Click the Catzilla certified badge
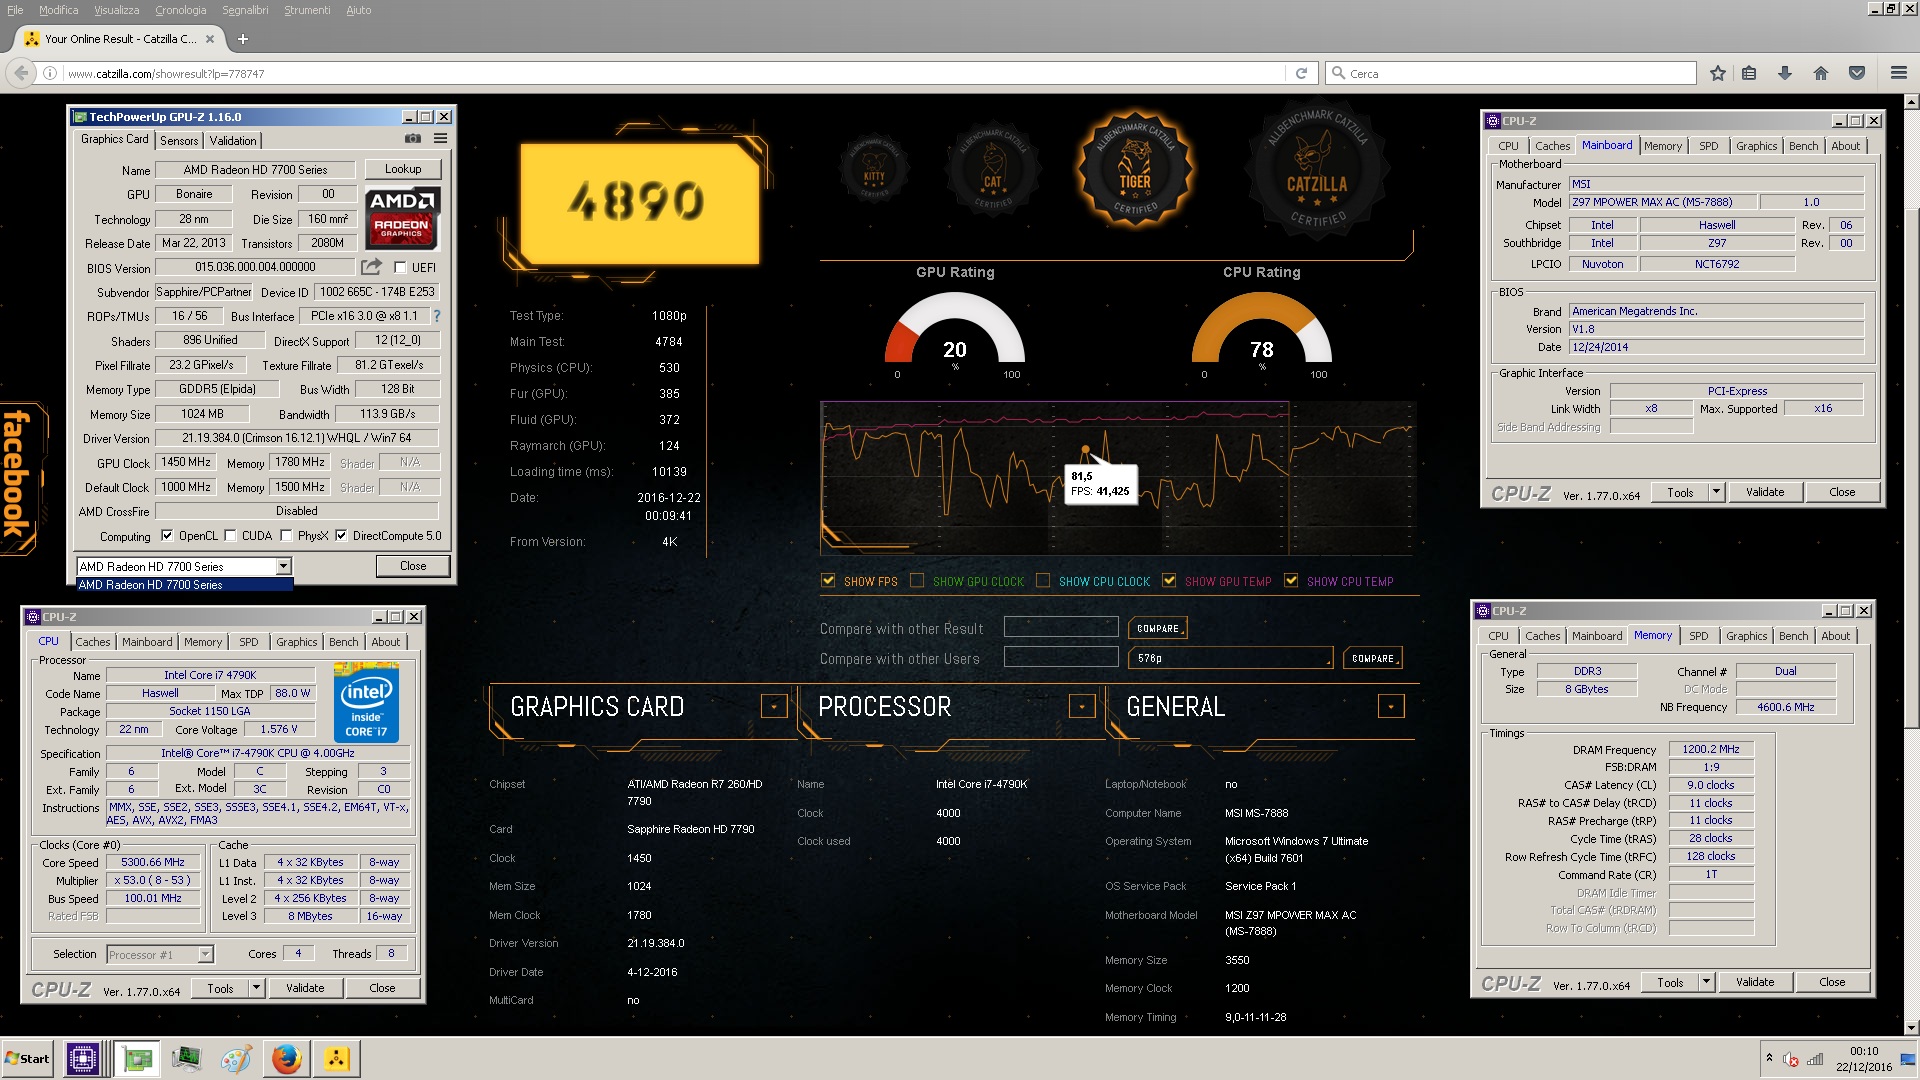Image resolution: width=1920 pixels, height=1080 pixels. (1316, 170)
